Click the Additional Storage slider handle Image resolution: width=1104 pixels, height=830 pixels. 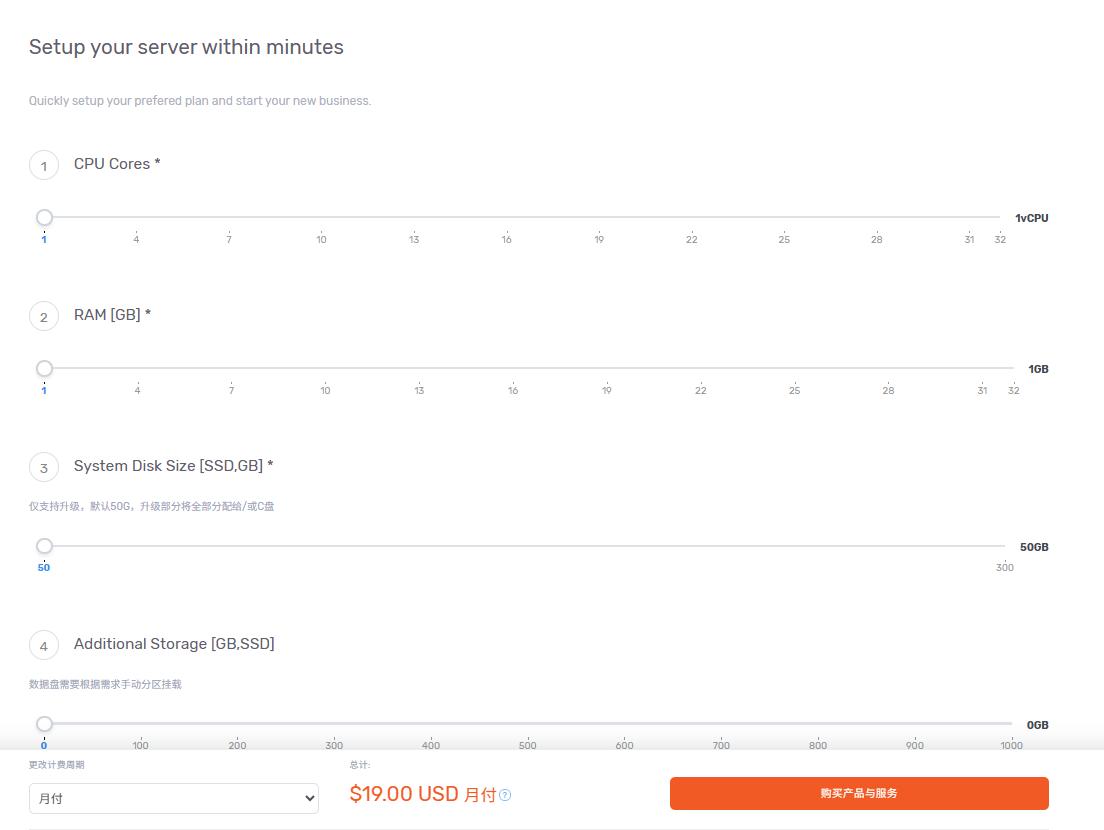pos(44,724)
